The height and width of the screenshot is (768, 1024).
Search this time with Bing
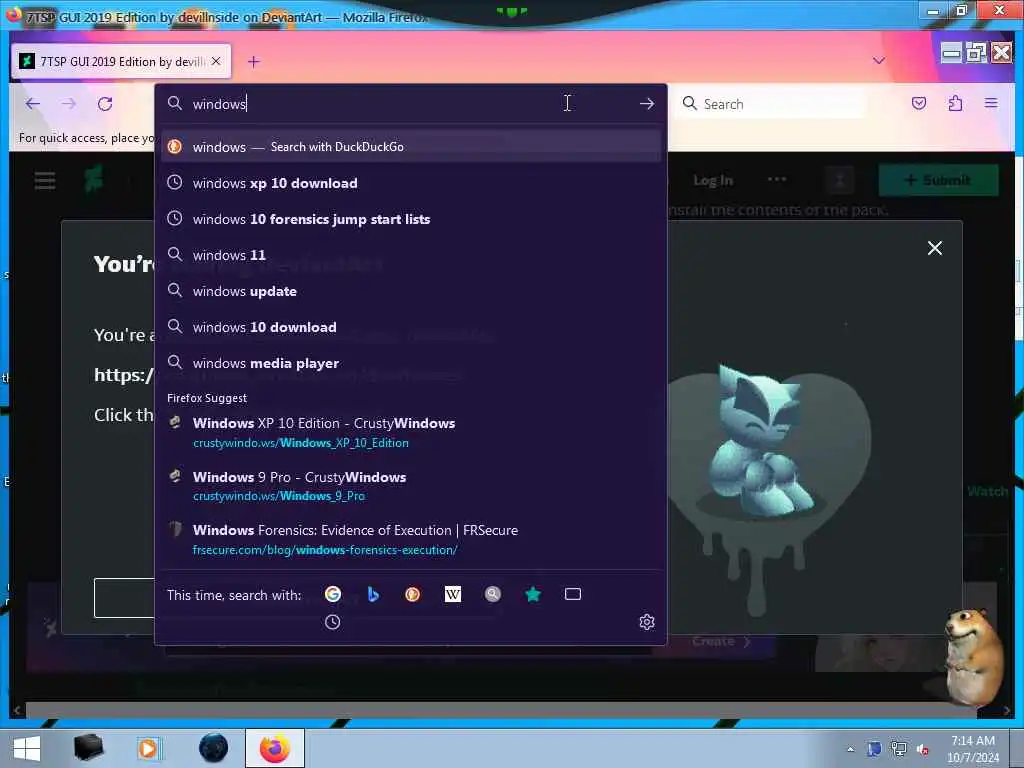(372, 594)
